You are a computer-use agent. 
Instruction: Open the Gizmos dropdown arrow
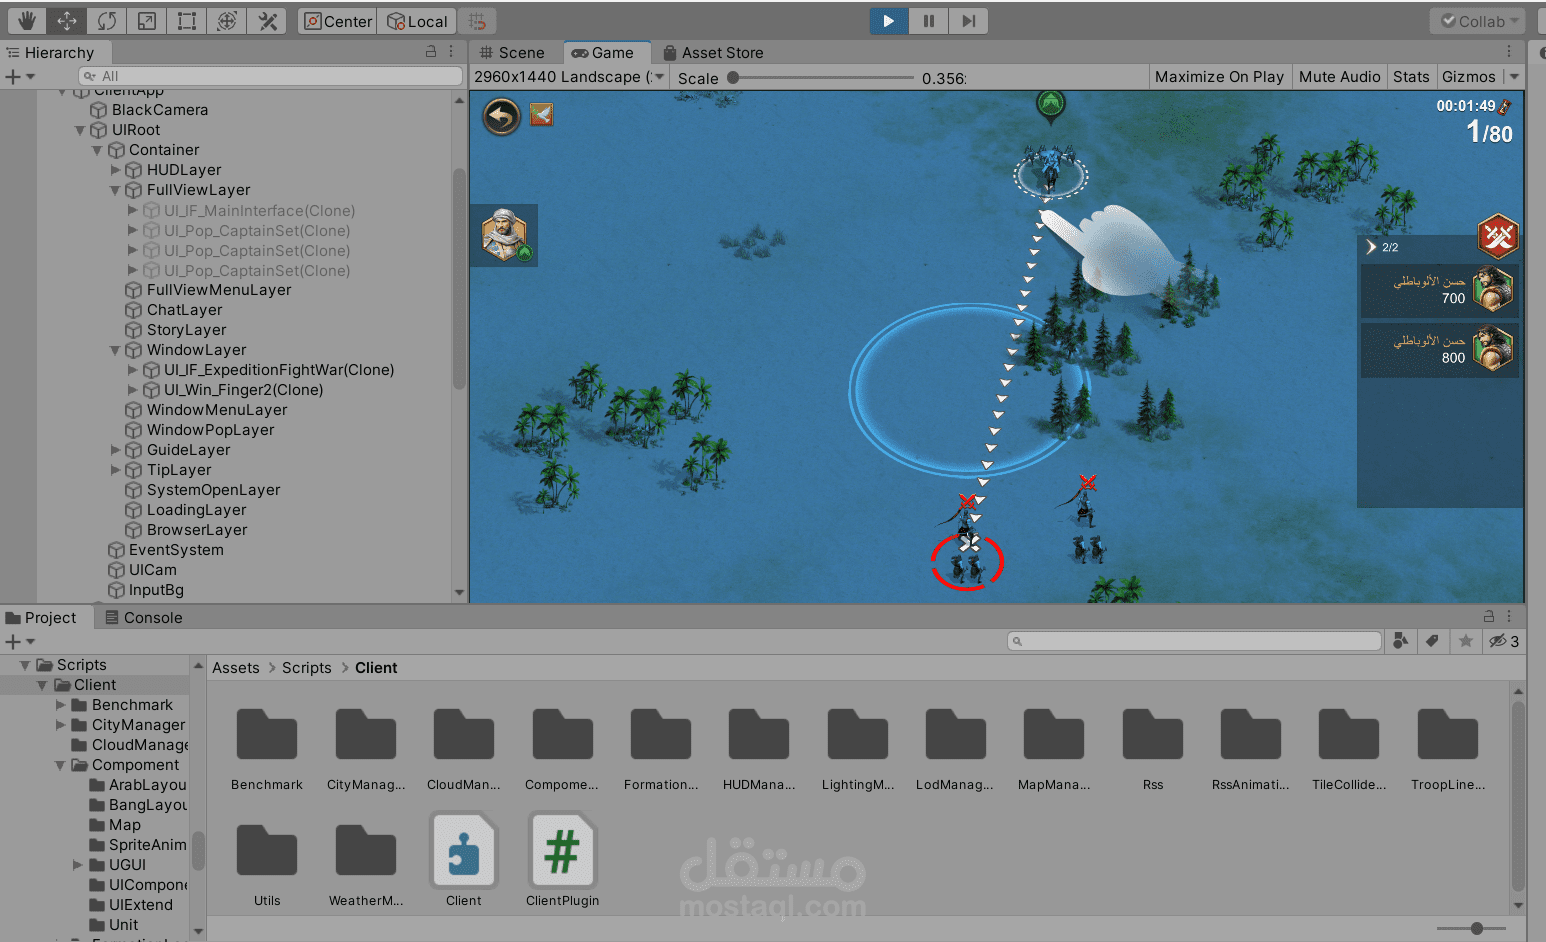click(x=1514, y=77)
